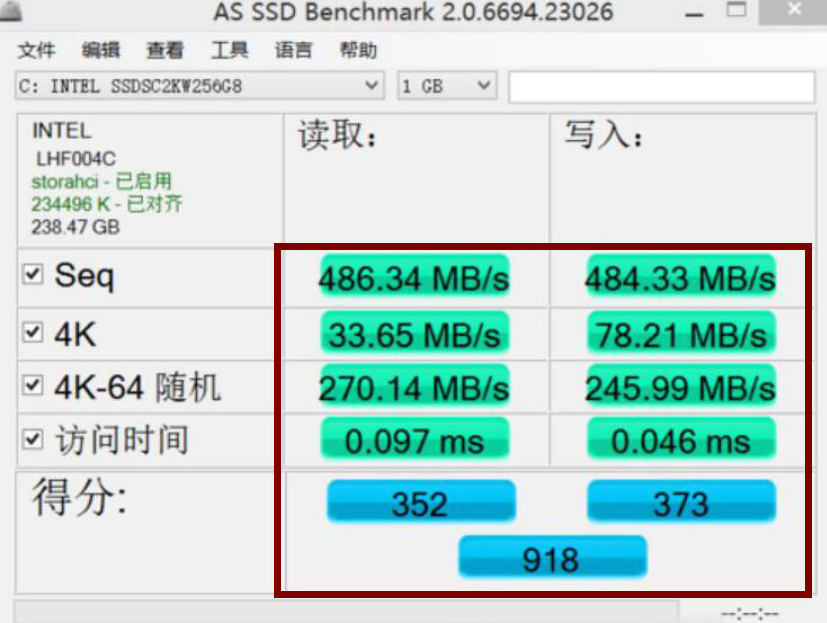827x623 pixels.
Task: Click the total score badge showing 918
Action: click(x=553, y=557)
